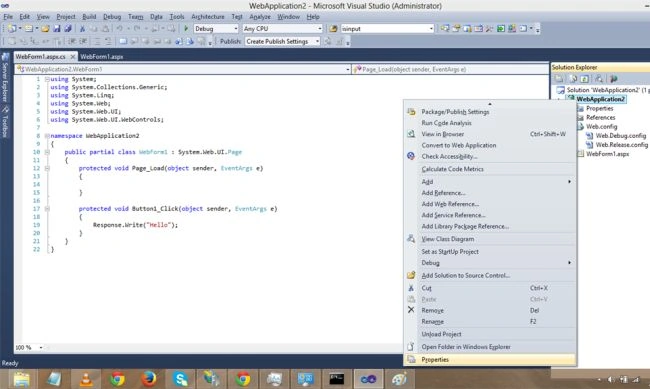Screen dimensions: 650x389
Task: Start debugging with the green play icon
Action: [186, 29]
